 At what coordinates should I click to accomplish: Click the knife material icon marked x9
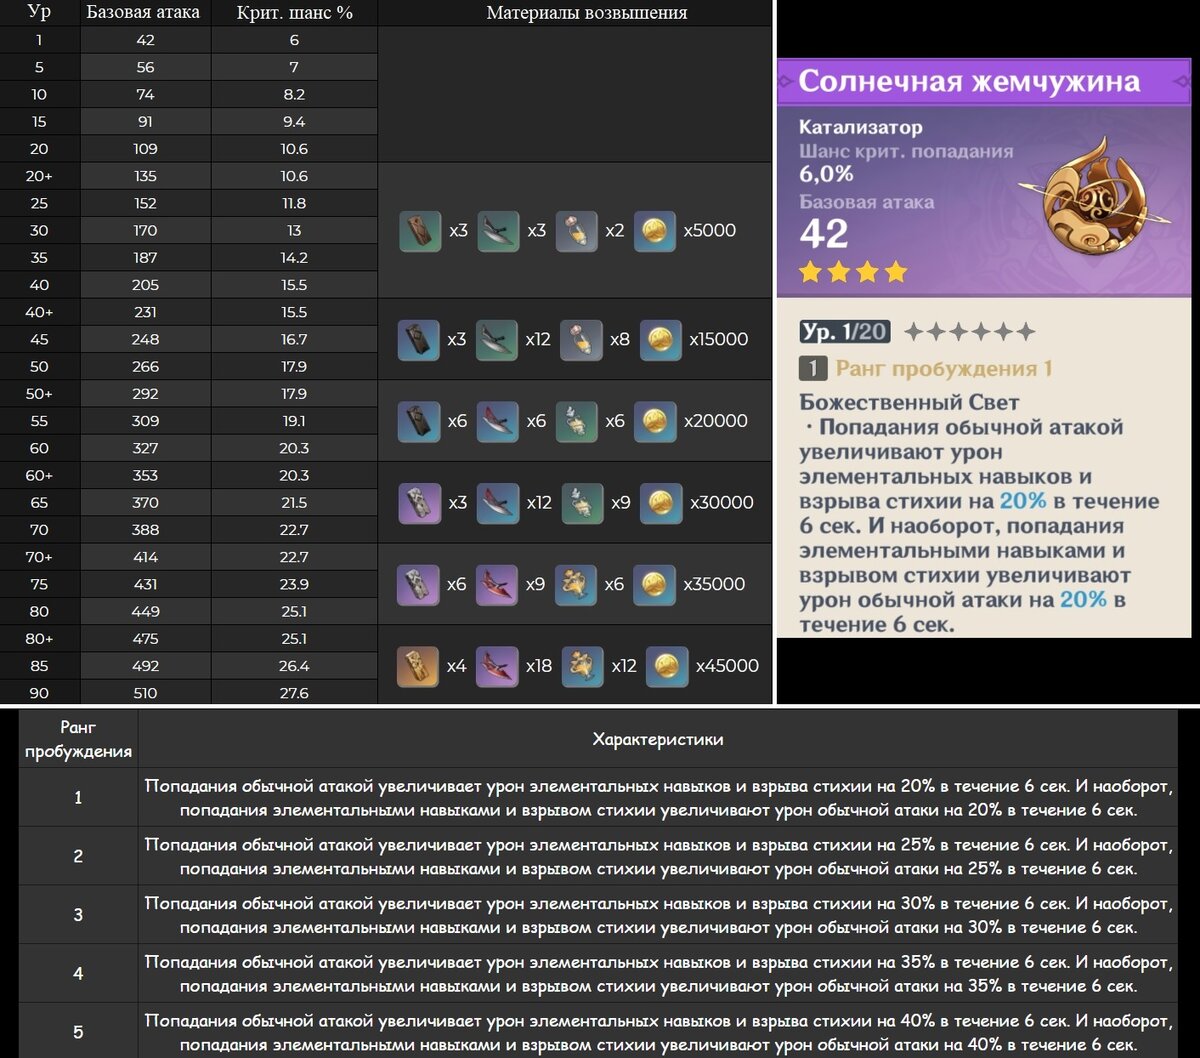pyautogui.click(x=498, y=585)
